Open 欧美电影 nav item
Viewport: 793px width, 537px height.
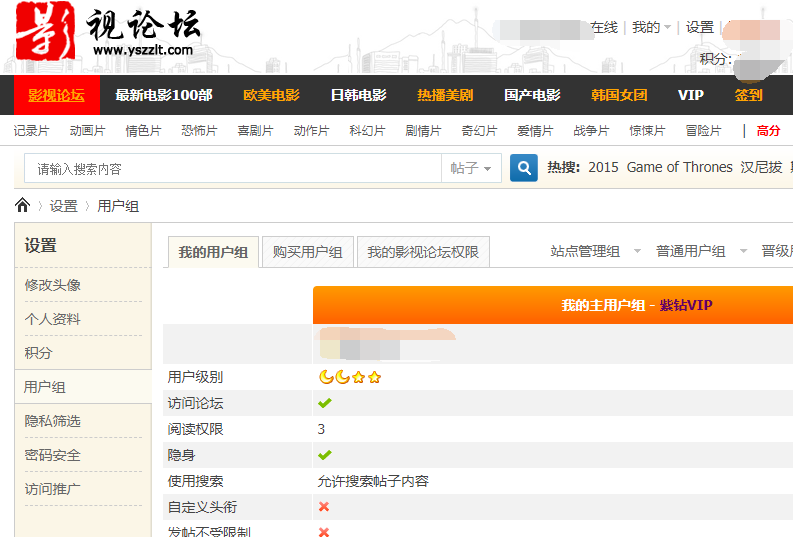point(272,95)
